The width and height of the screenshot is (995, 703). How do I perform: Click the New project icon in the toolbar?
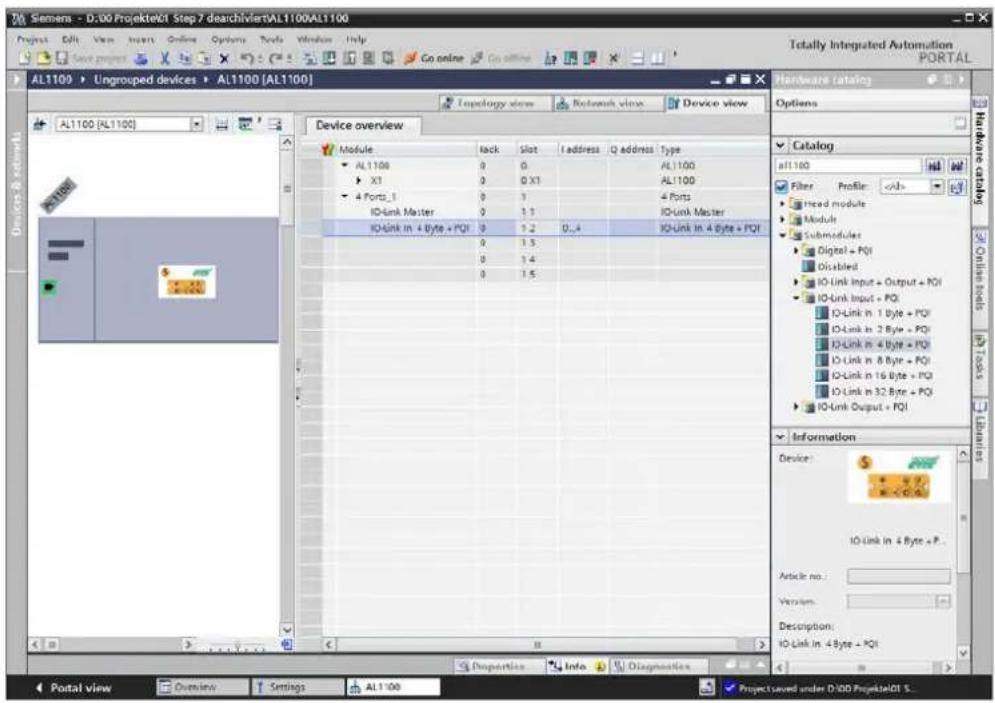click(x=25, y=58)
